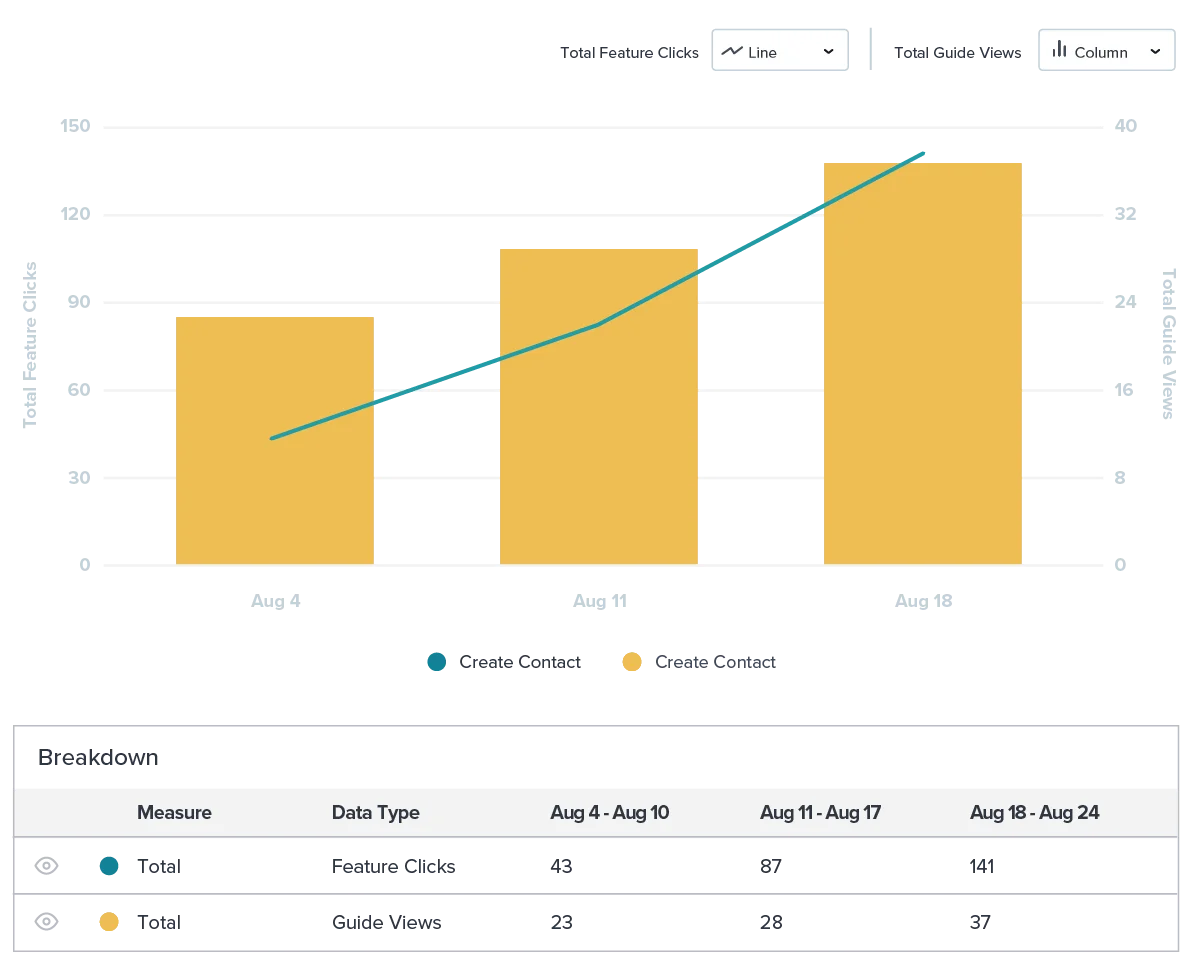
Task: Click the Aug 11 - Aug 17 column header
Action: [820, 812]
